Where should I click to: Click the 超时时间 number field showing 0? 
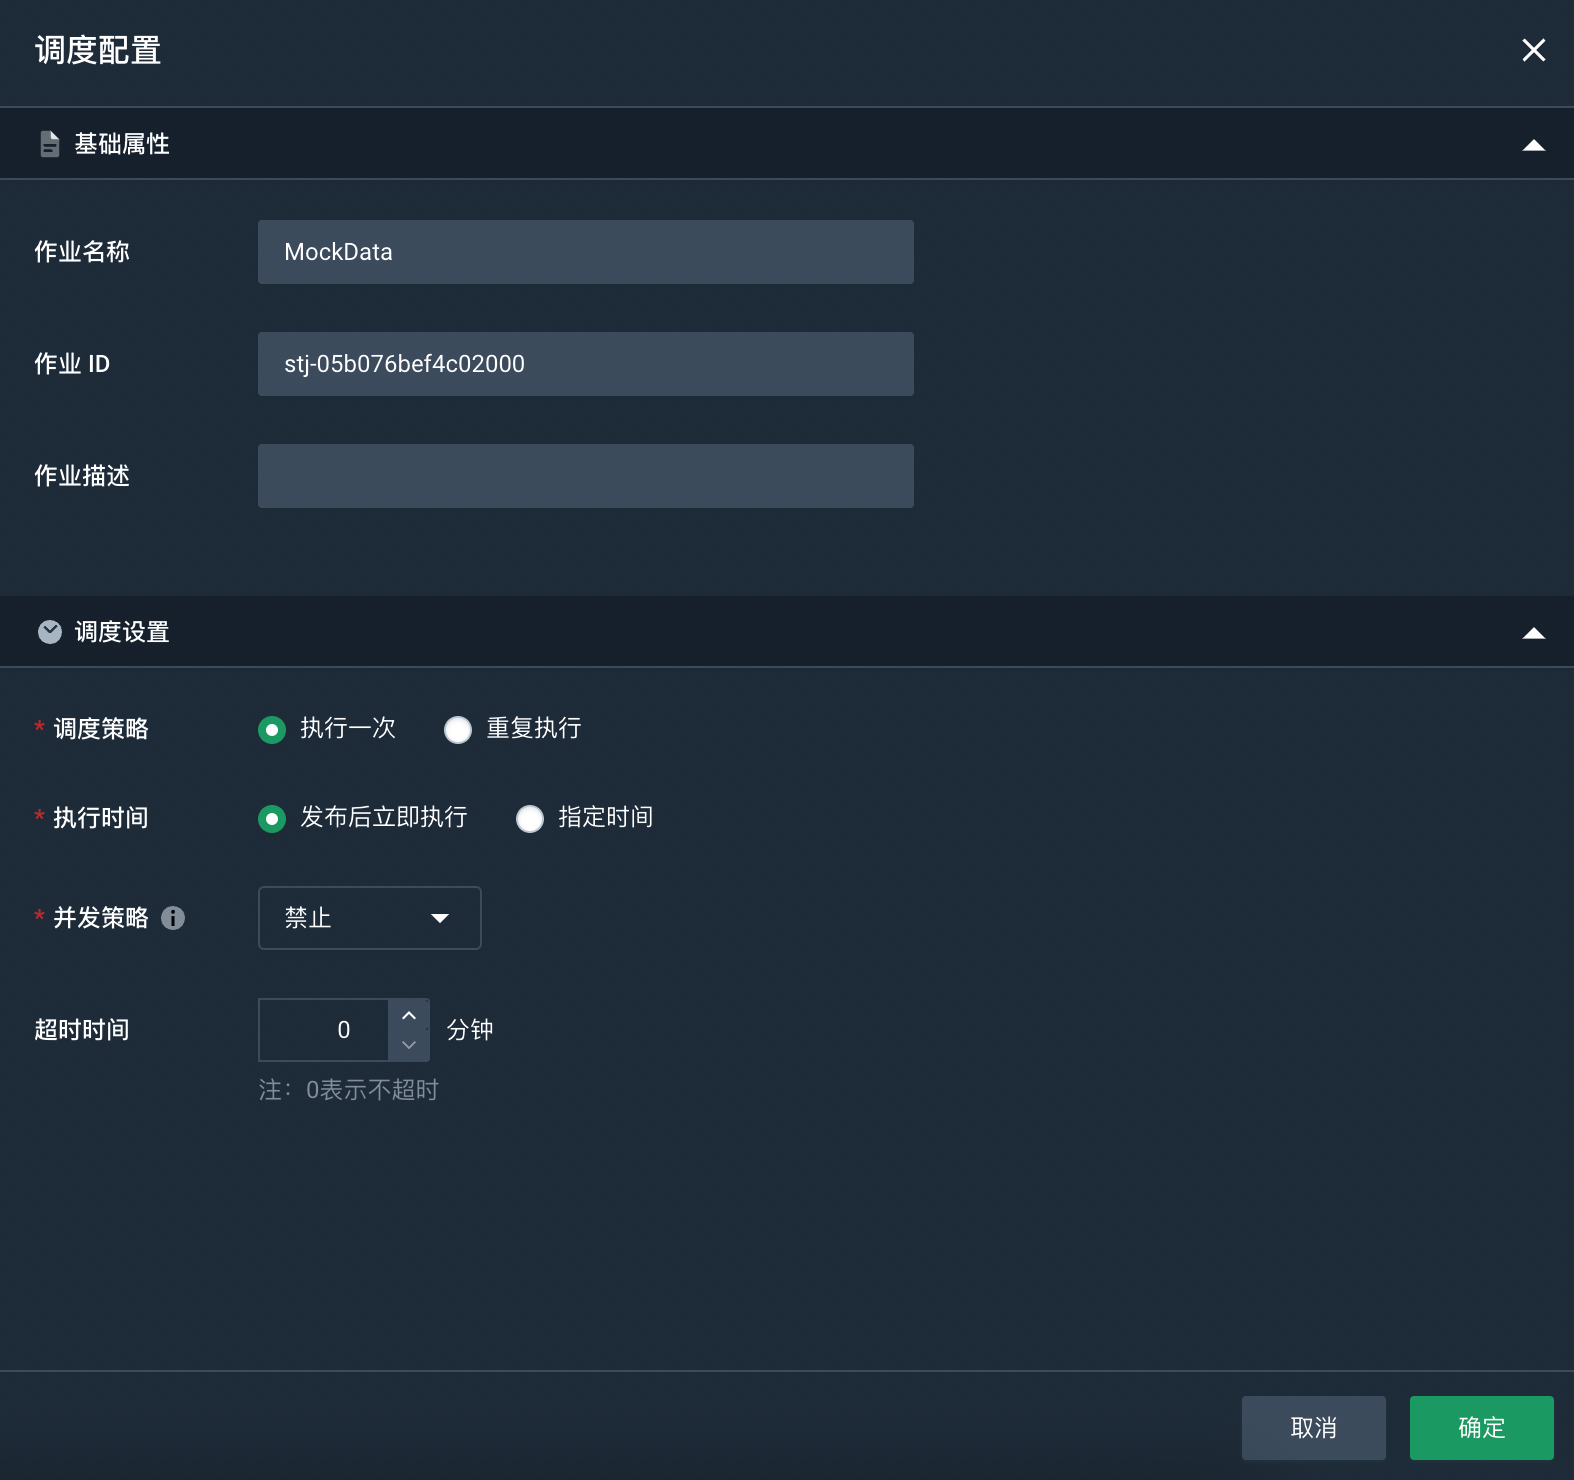coord(323,1030)
